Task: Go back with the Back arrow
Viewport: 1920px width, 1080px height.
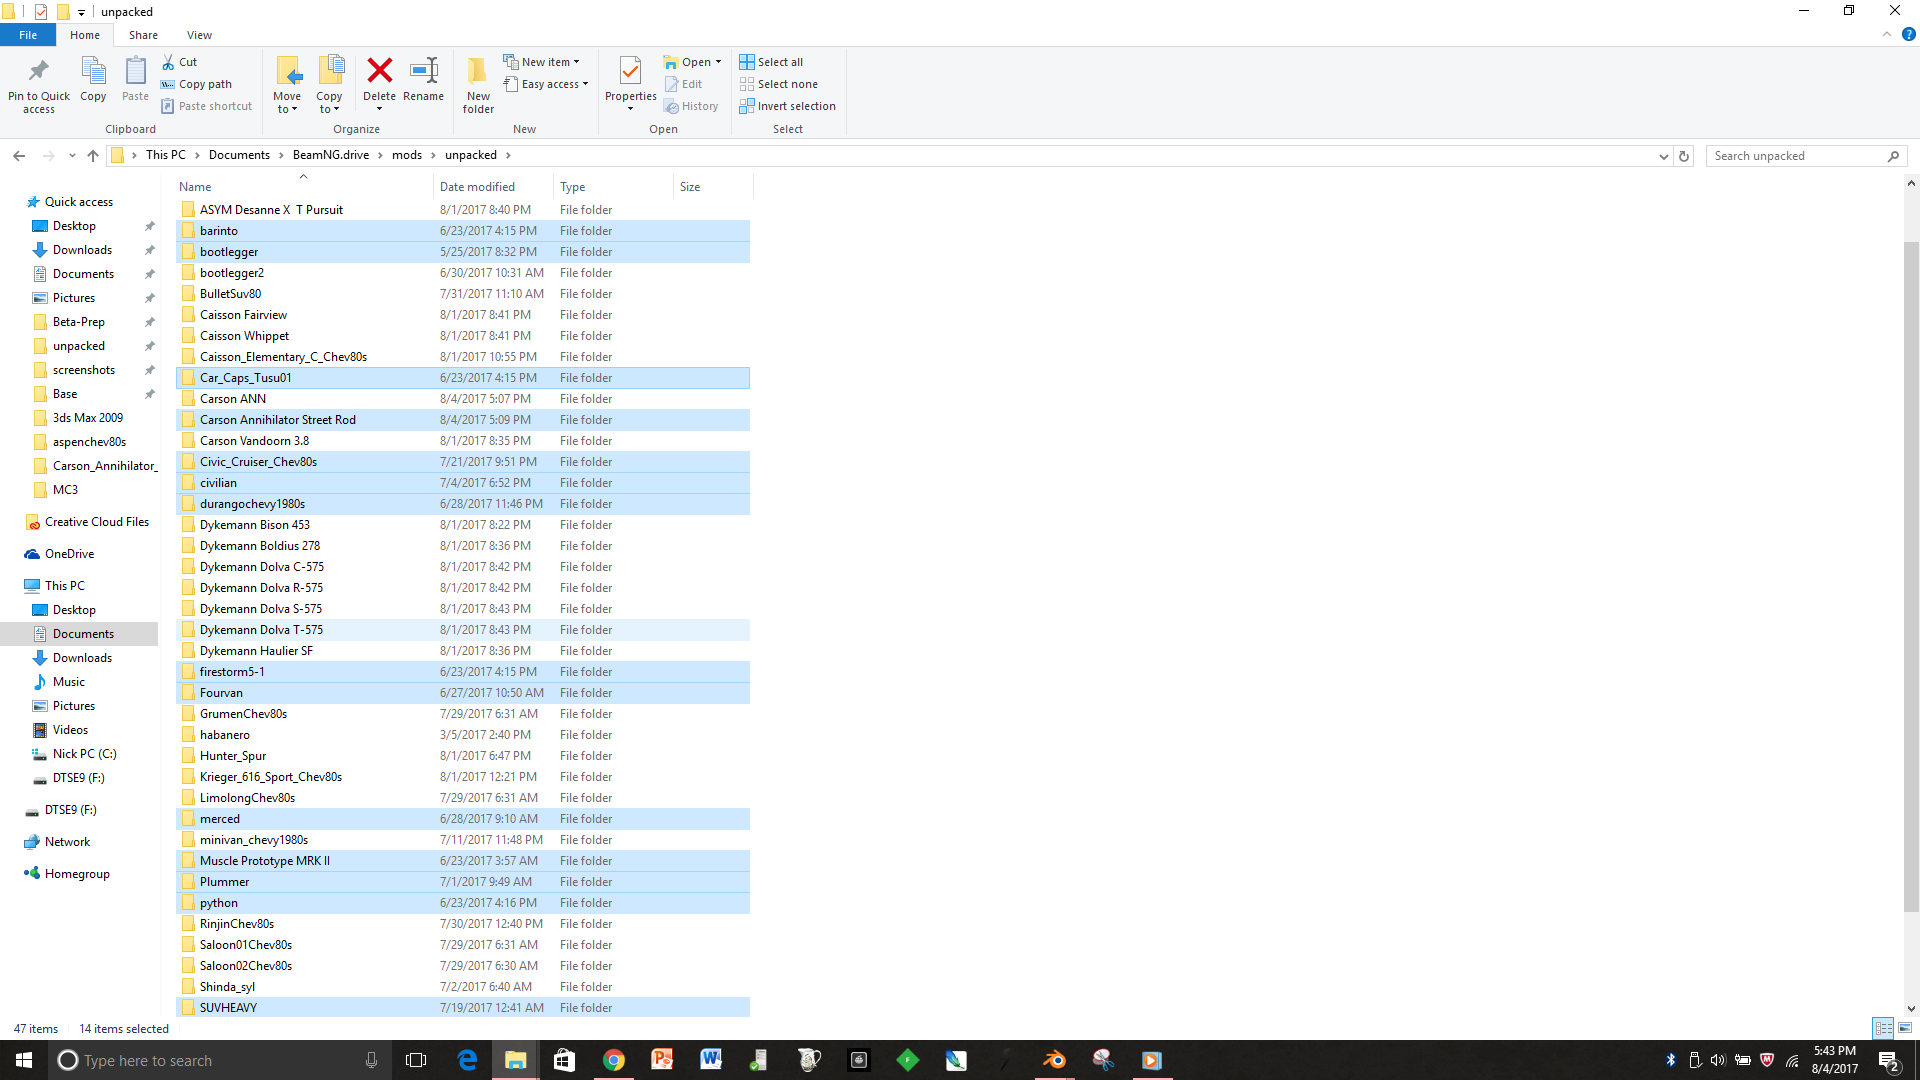Action: pos(19,155)
